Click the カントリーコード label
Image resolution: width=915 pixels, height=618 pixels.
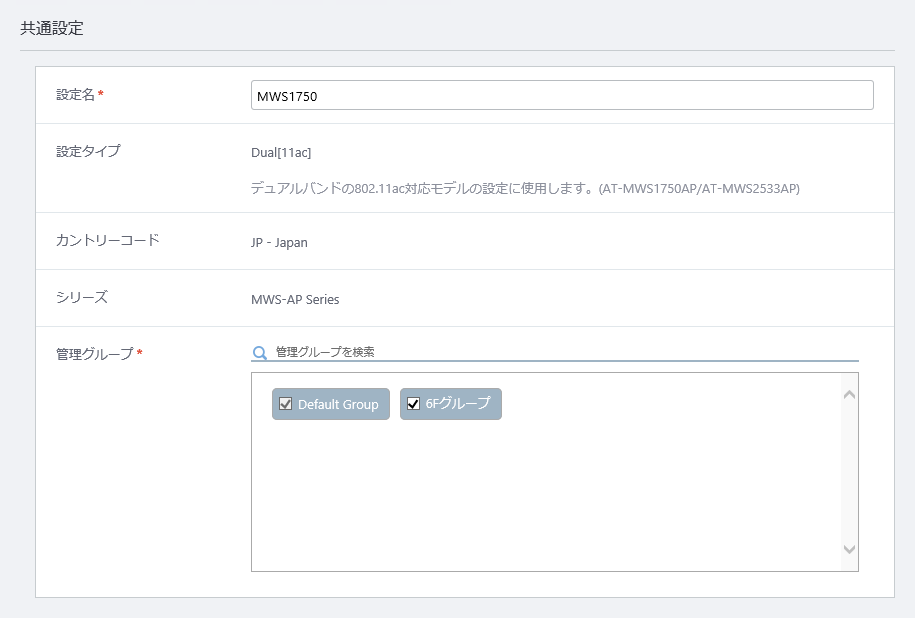(107, 240)
